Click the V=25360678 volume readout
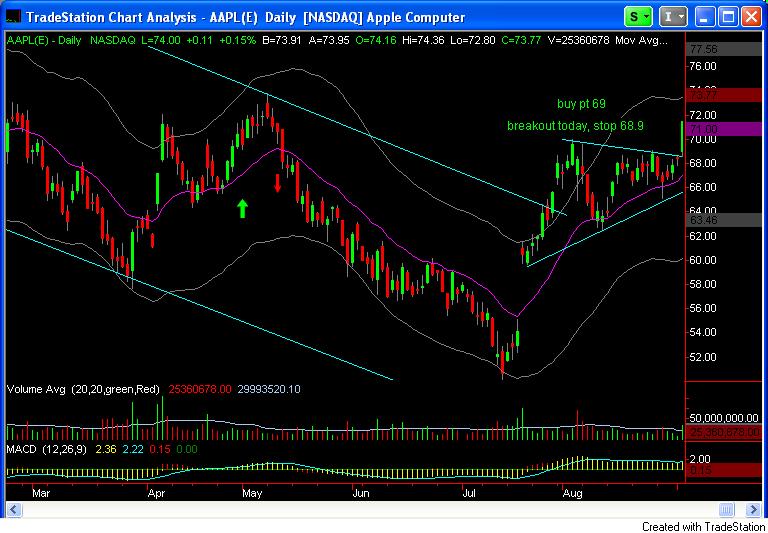Screen dimensions: 768x533 click(x=578, y=40)
